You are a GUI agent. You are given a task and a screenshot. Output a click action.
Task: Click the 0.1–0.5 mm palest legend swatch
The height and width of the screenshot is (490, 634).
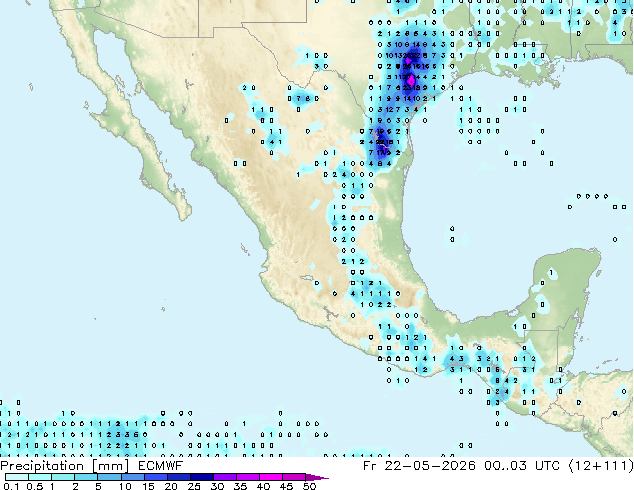17,477
